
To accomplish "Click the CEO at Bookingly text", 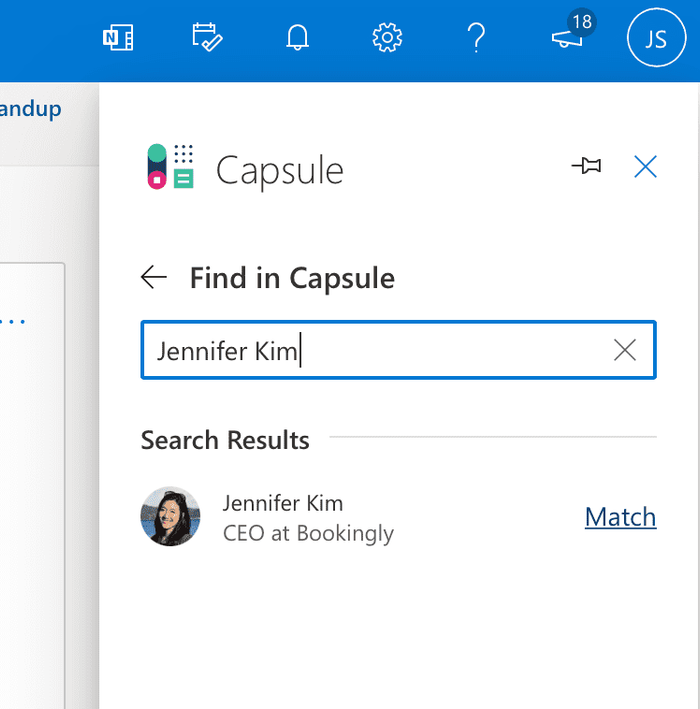I will pyautogui.click(x=308, y=533).
